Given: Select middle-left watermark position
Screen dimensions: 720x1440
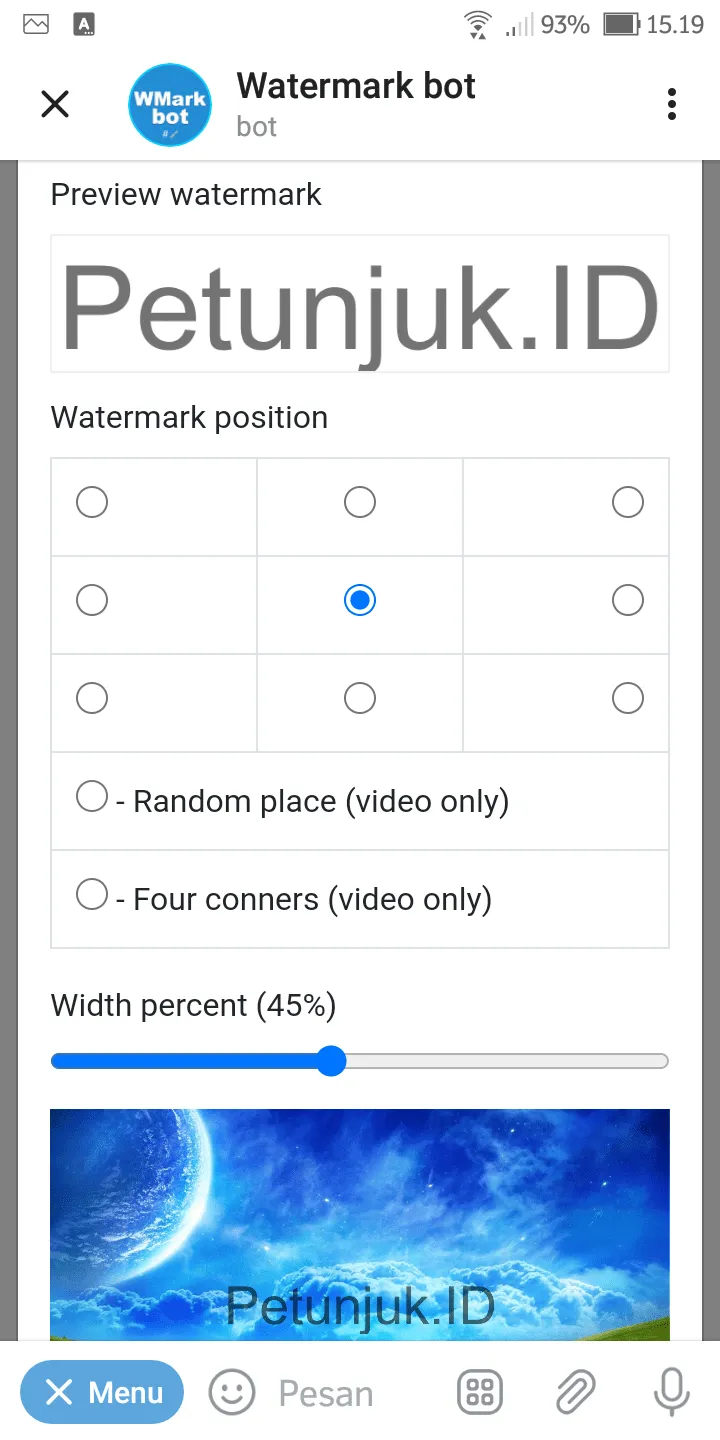Looking at the screenshot, I should tap(92, 600).
